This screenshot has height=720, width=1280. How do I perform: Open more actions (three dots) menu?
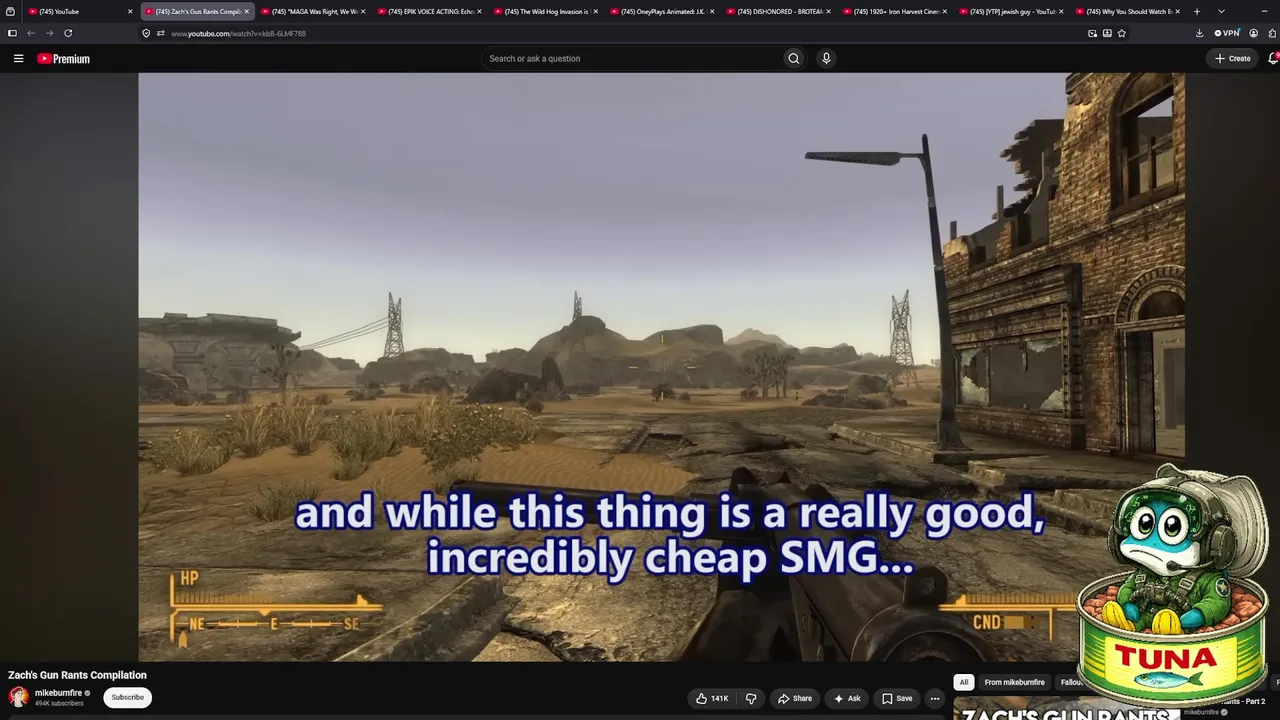point(935,698)
